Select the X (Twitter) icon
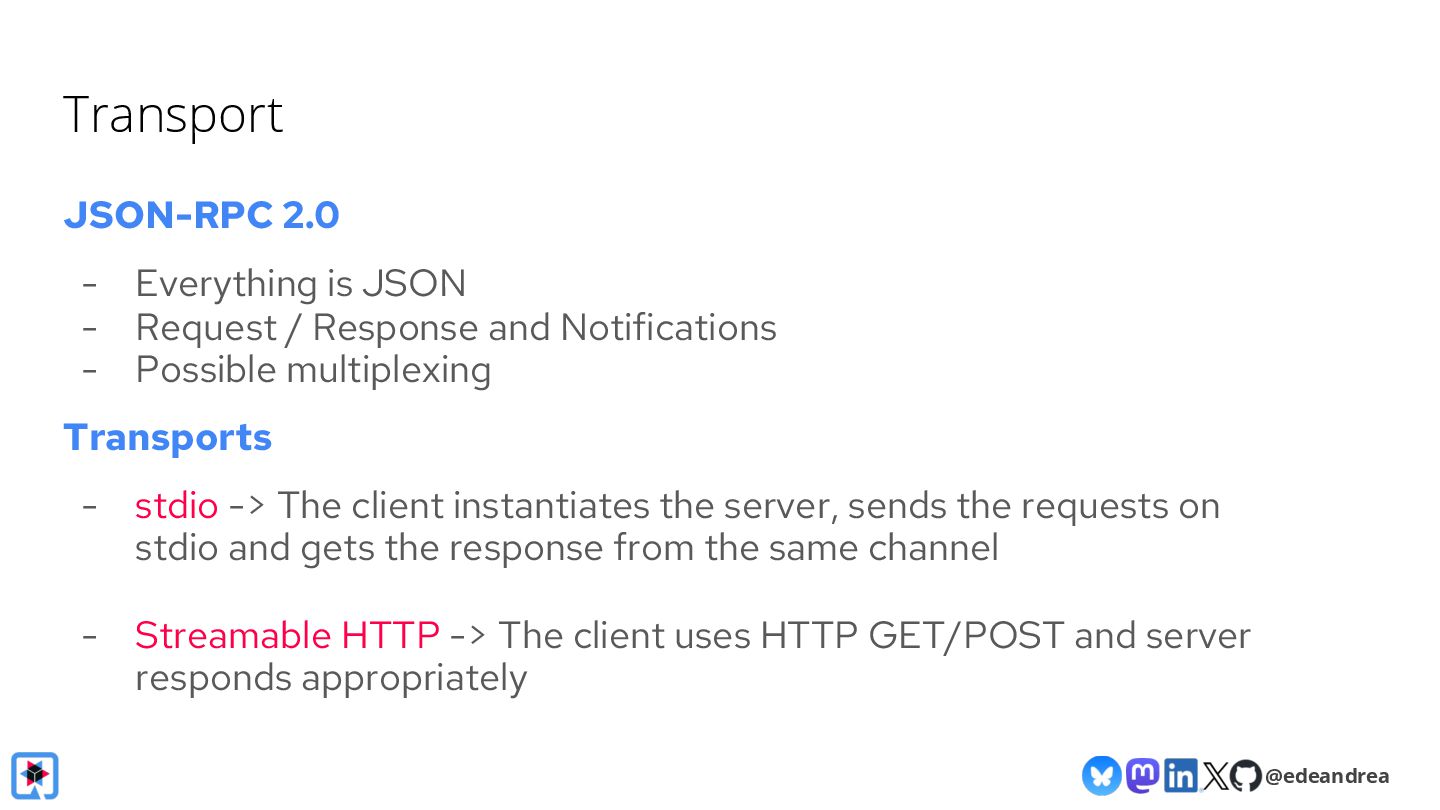The image size is (1440, 810). click(1214, 776)
